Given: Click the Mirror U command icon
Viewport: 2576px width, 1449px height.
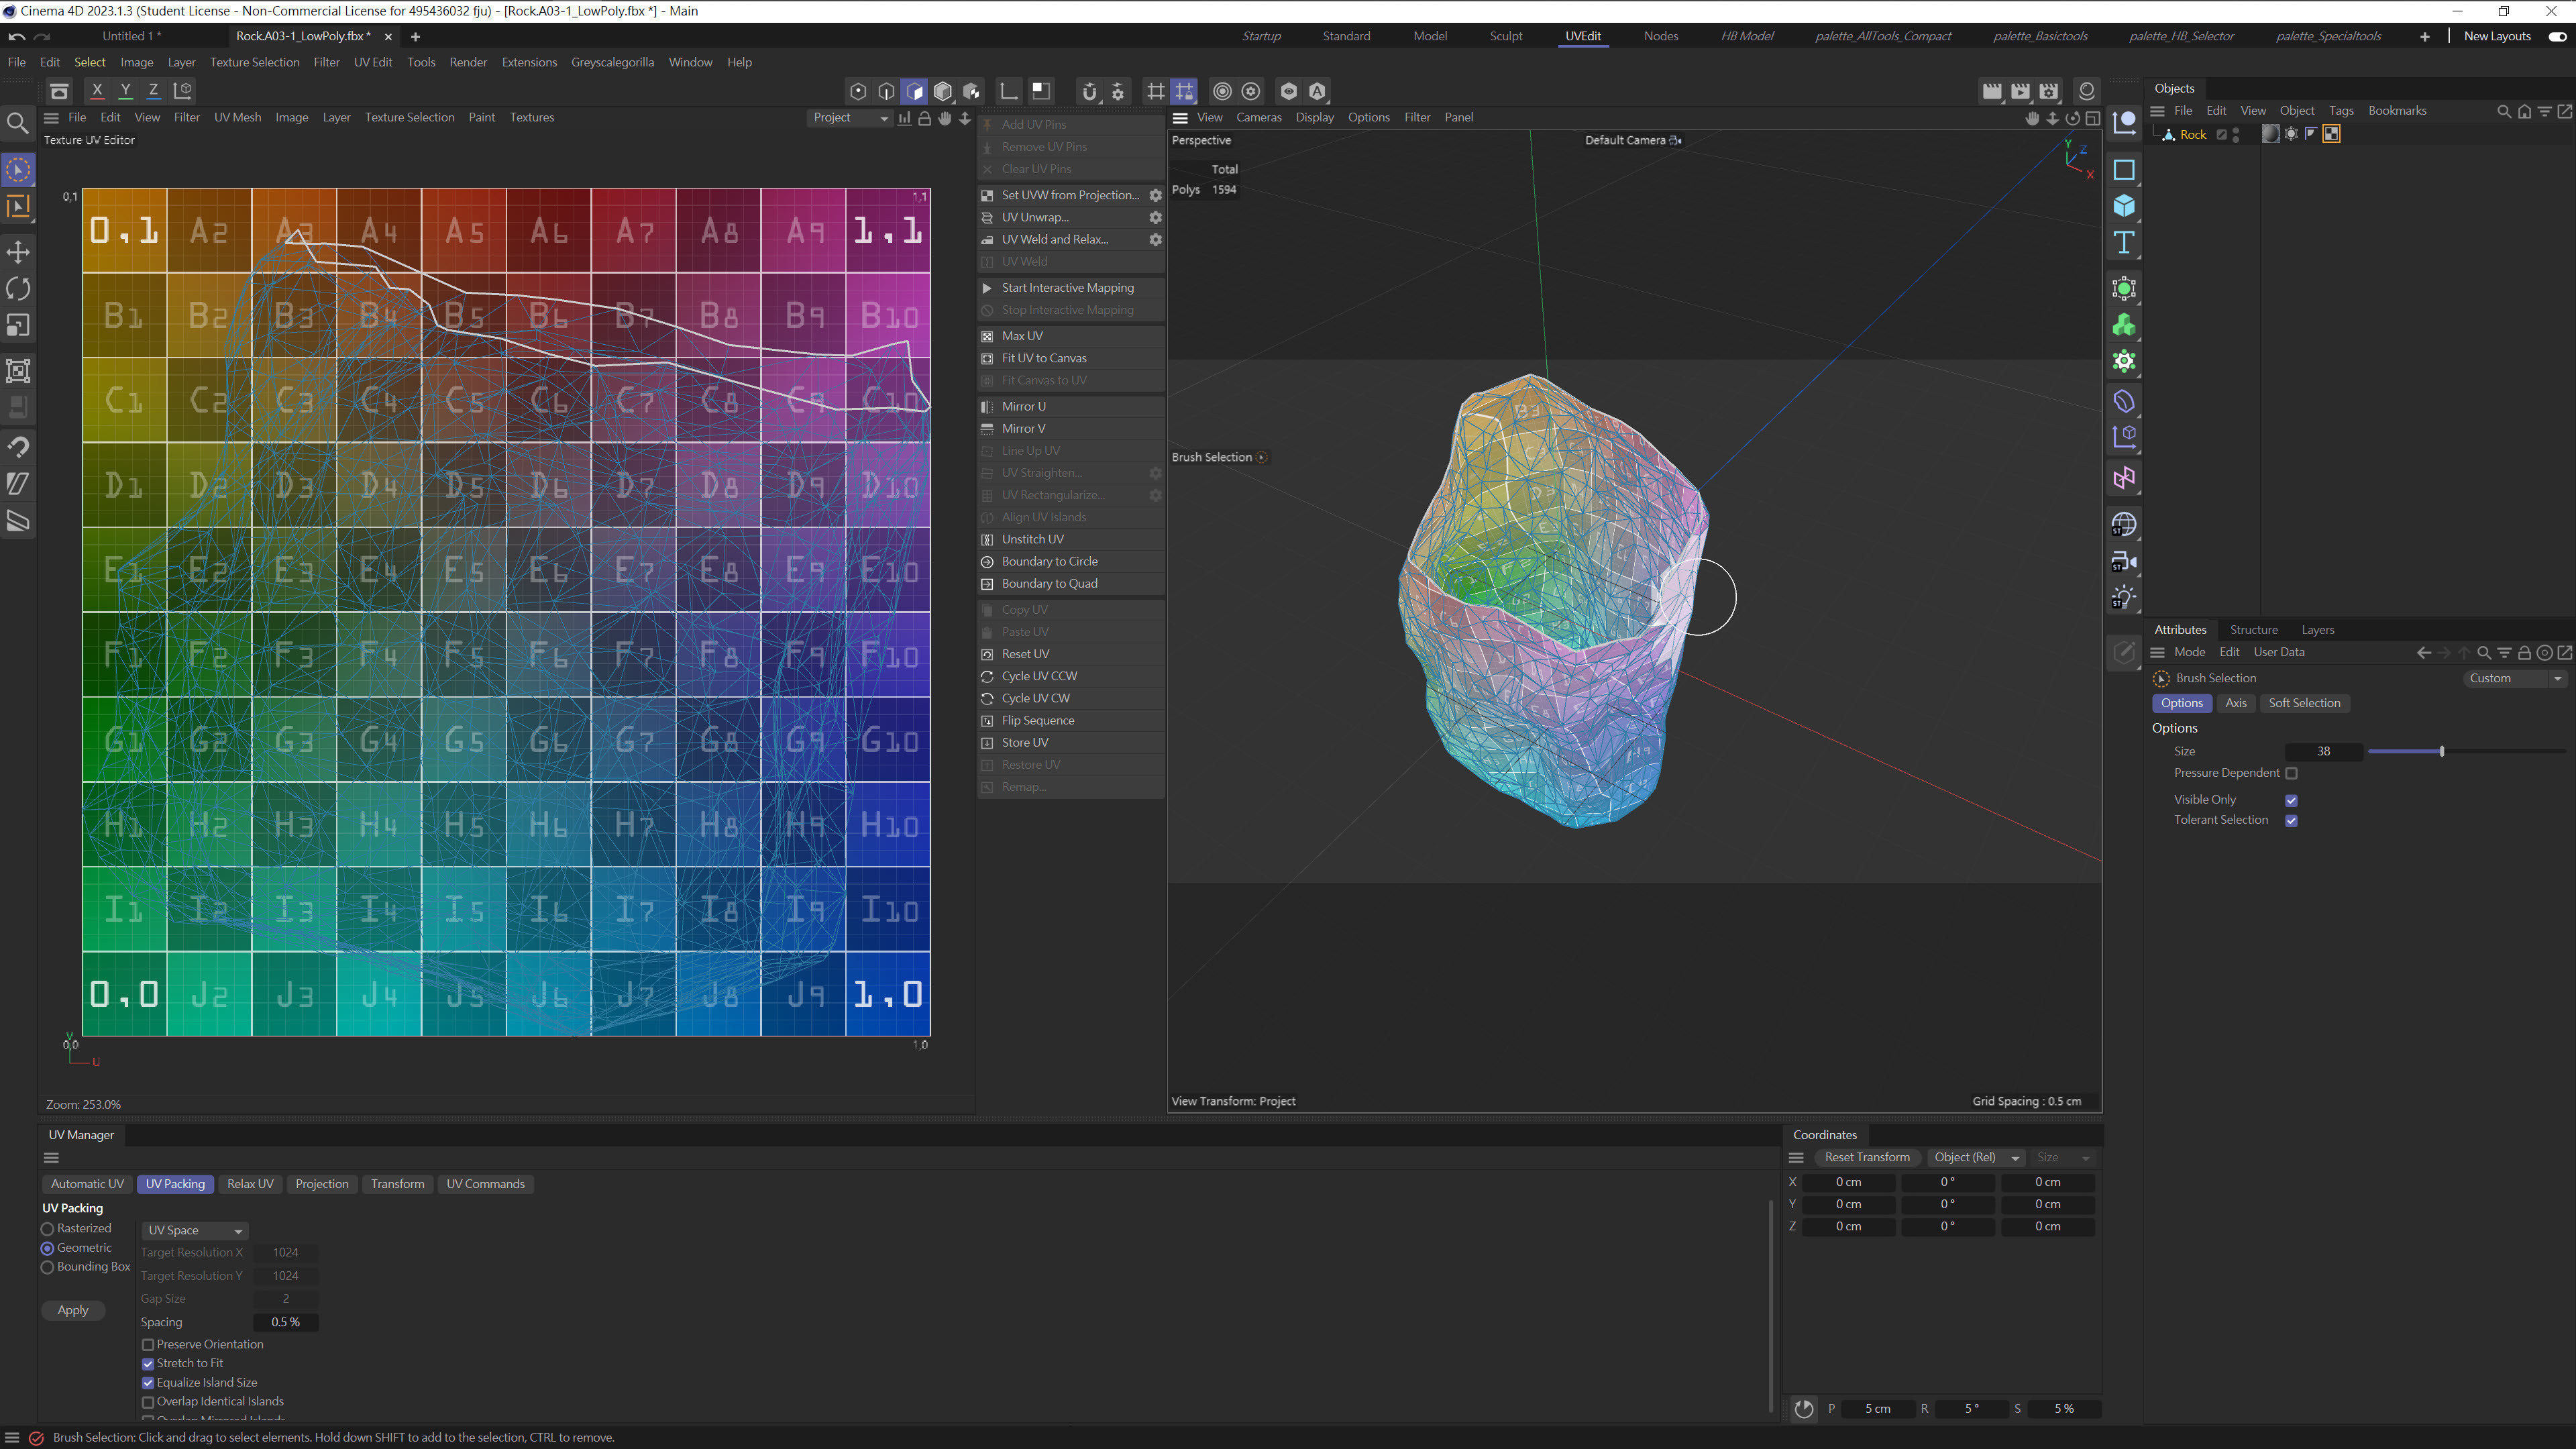Looking at the screenshot, I should (987, 406).
